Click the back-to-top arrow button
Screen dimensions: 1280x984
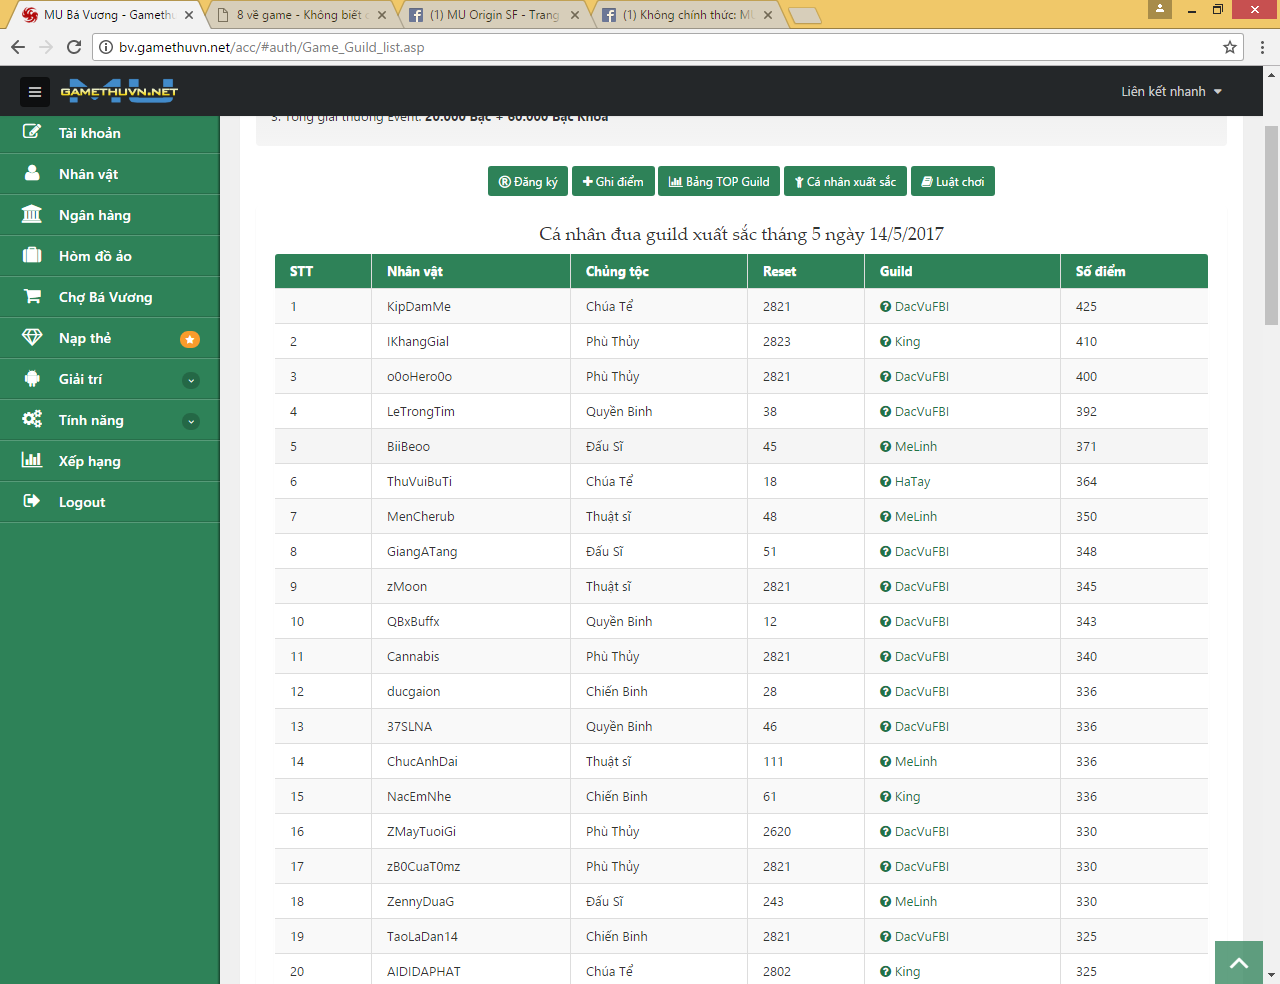pos(1239,962)
